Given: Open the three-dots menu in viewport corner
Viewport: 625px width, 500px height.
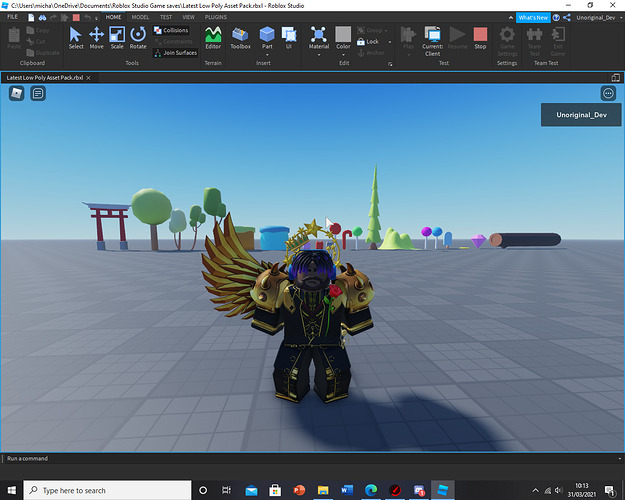Looking at the screenshot, I should [x=608, y=93].
